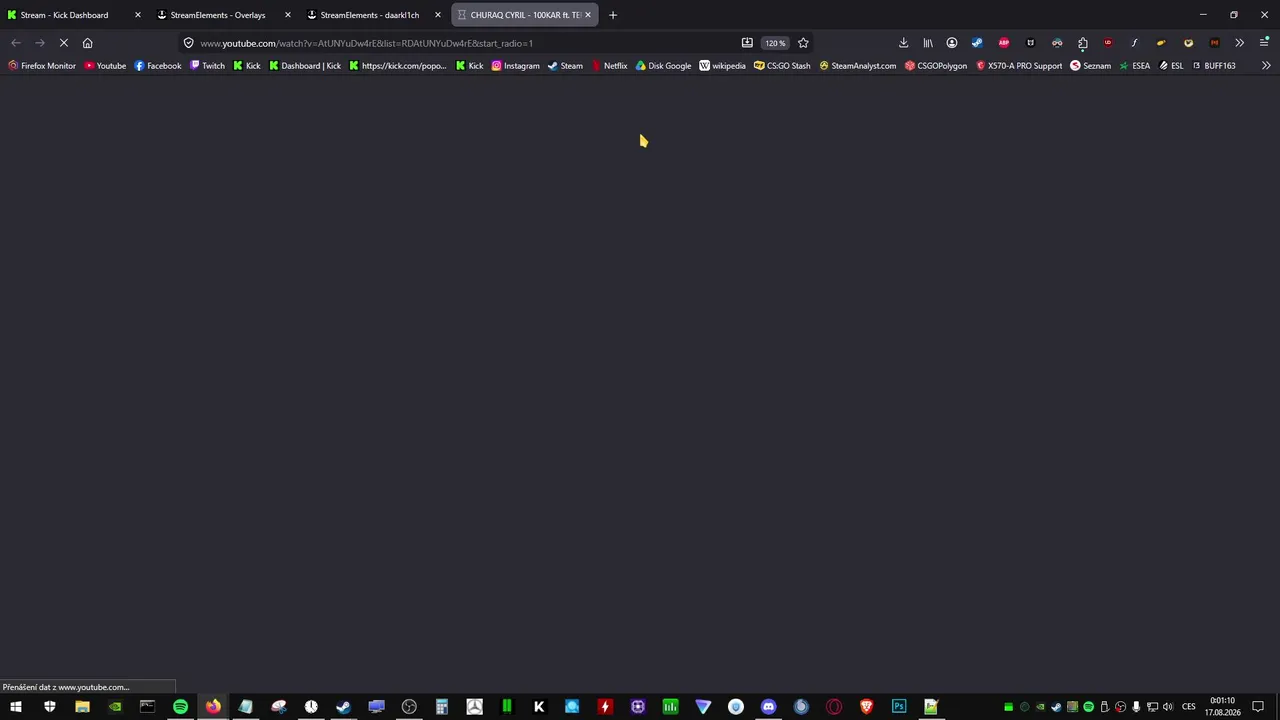The height and width of the screenshot is (720, 1280).
Task: Open Discord from the taskbar
Action: (768, 707)
